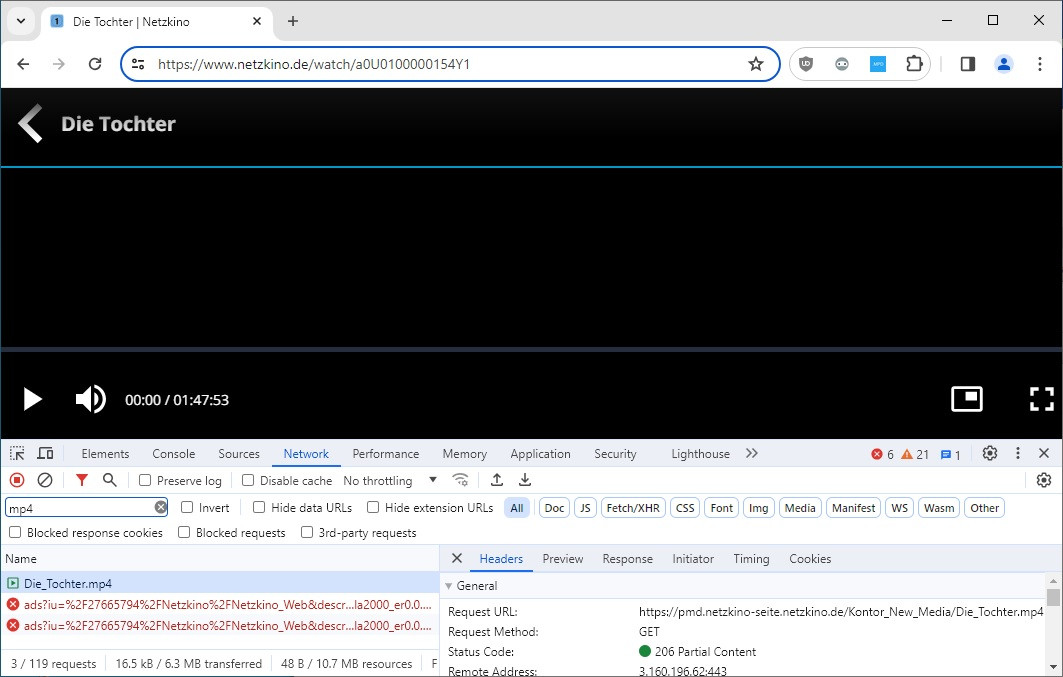Toggle the DevTools device toolbar

(46, 454)
